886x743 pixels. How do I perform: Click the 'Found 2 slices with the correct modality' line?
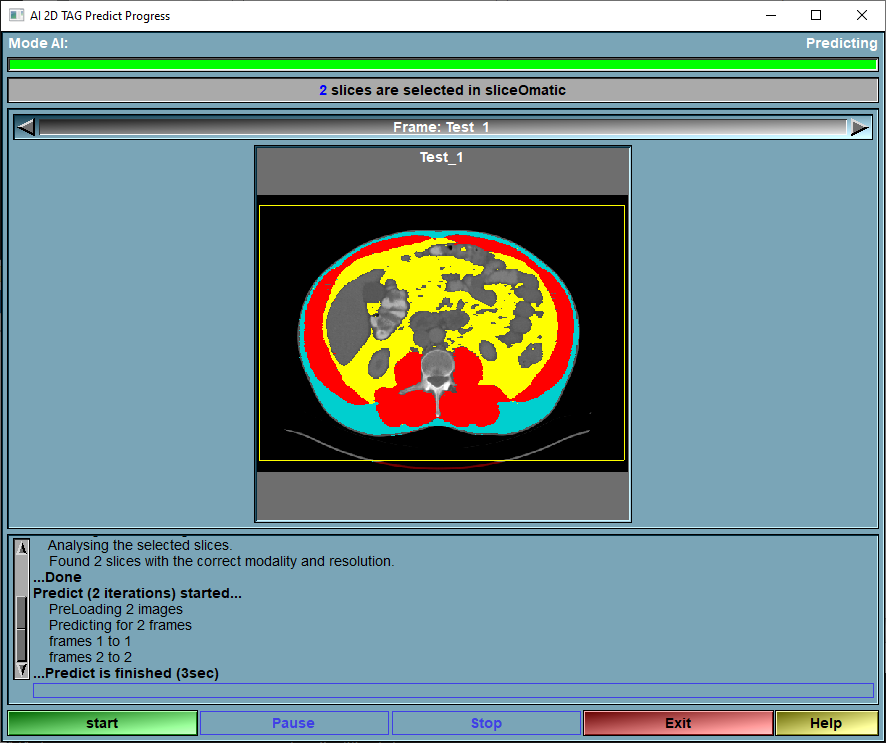[x=222, y=561]
